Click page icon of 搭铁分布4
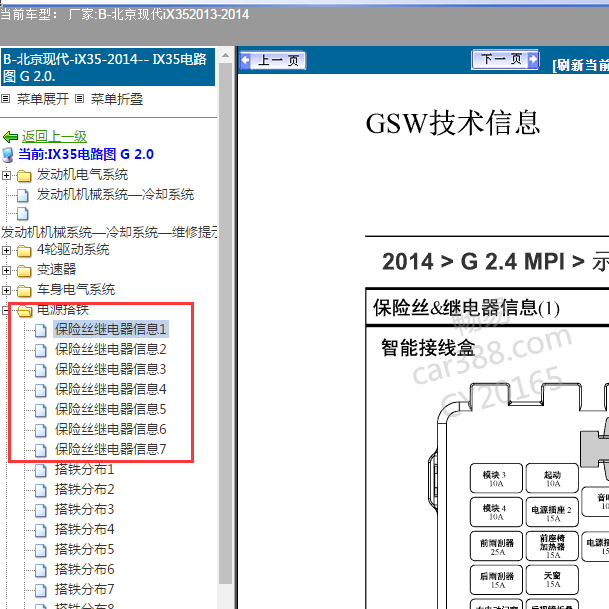Viewport: 609px width, 609px height. [40, 531]
